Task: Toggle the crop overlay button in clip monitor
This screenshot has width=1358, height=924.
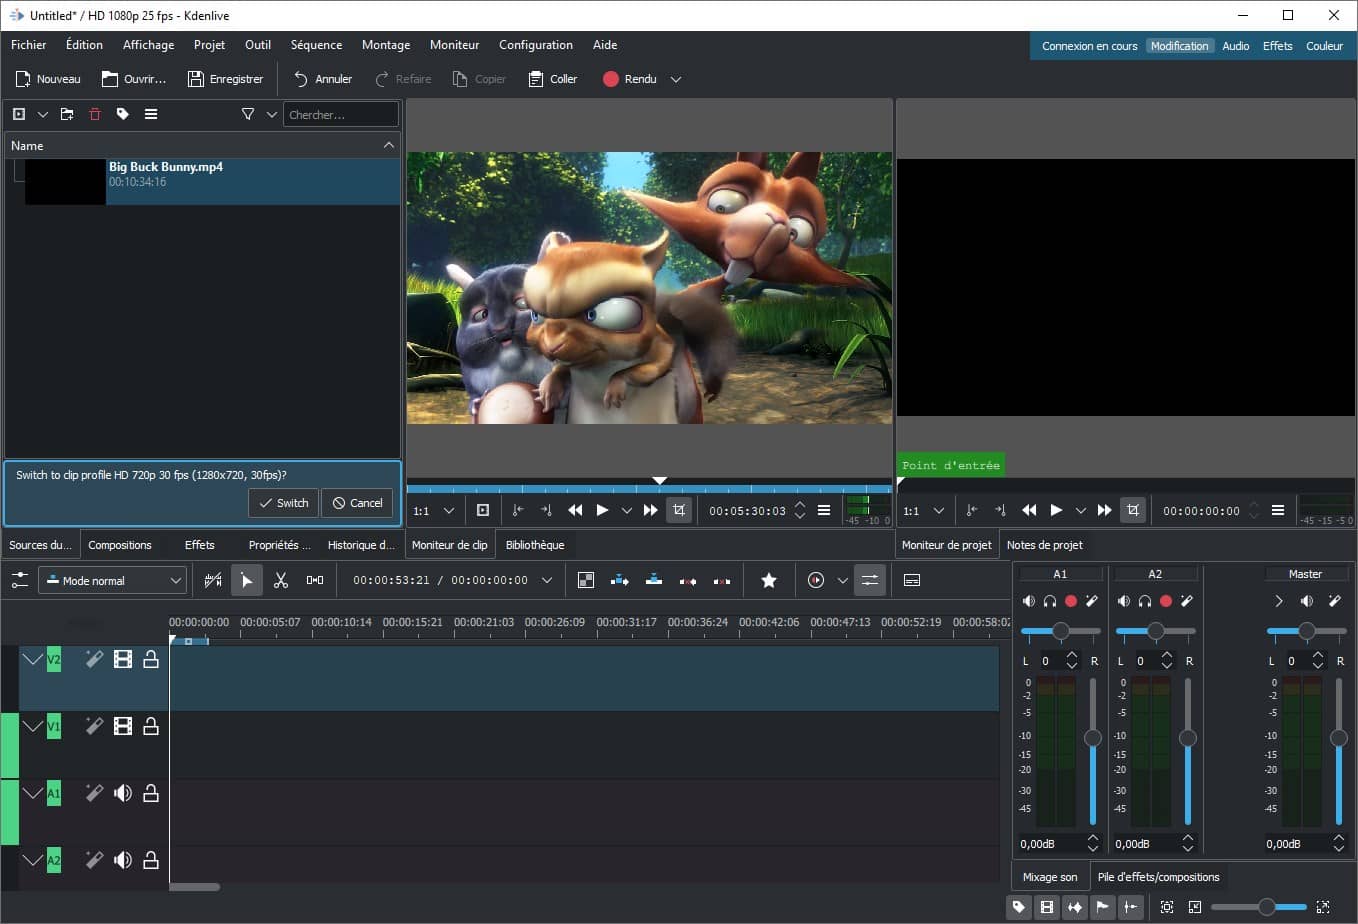Action: click(x=679, y=510)
